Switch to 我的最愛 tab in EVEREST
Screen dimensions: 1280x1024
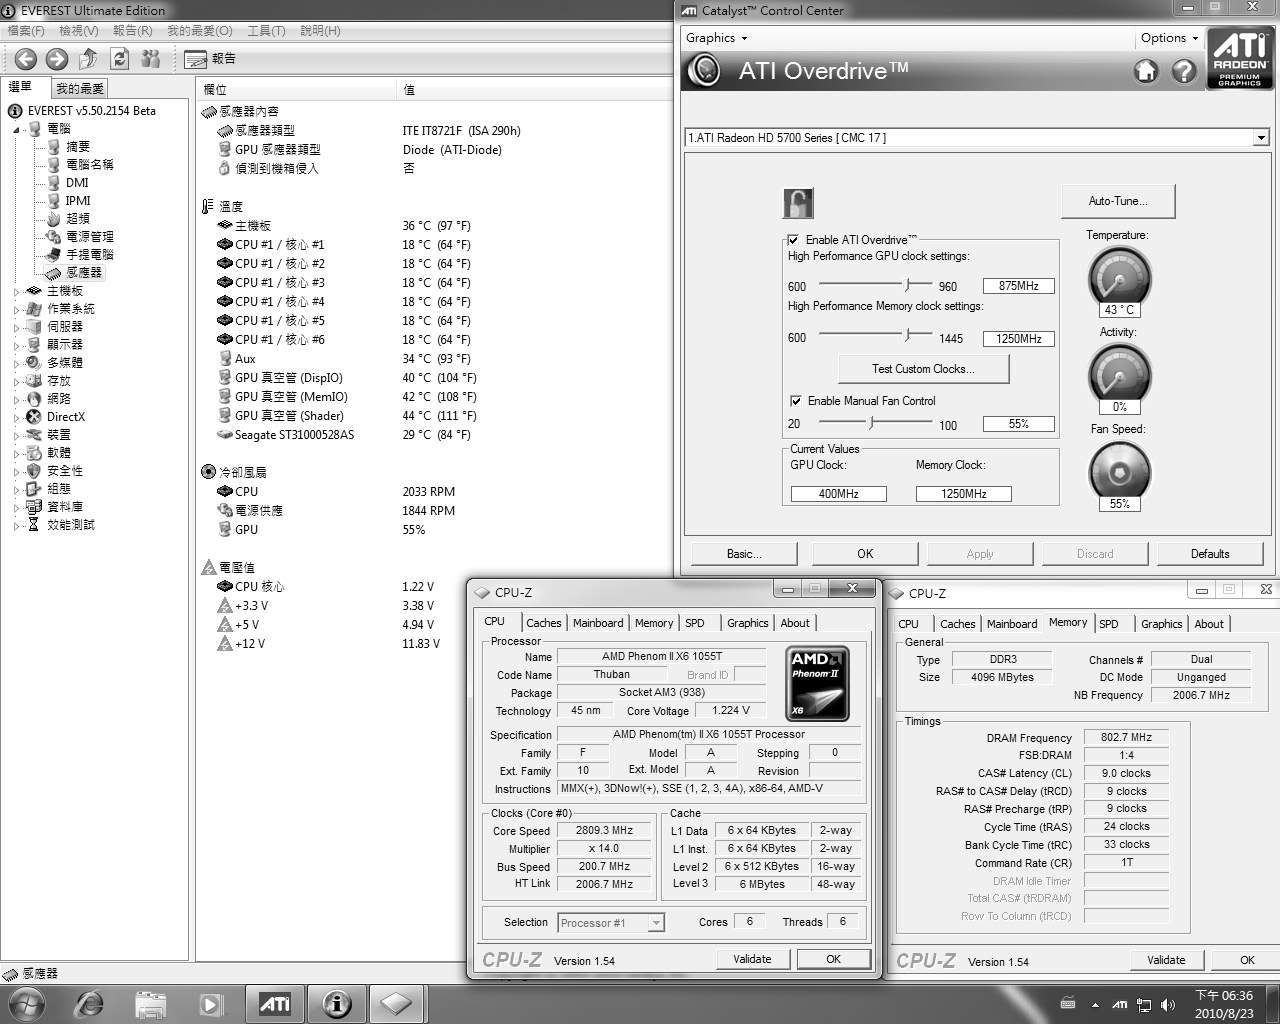pos(80,89)
